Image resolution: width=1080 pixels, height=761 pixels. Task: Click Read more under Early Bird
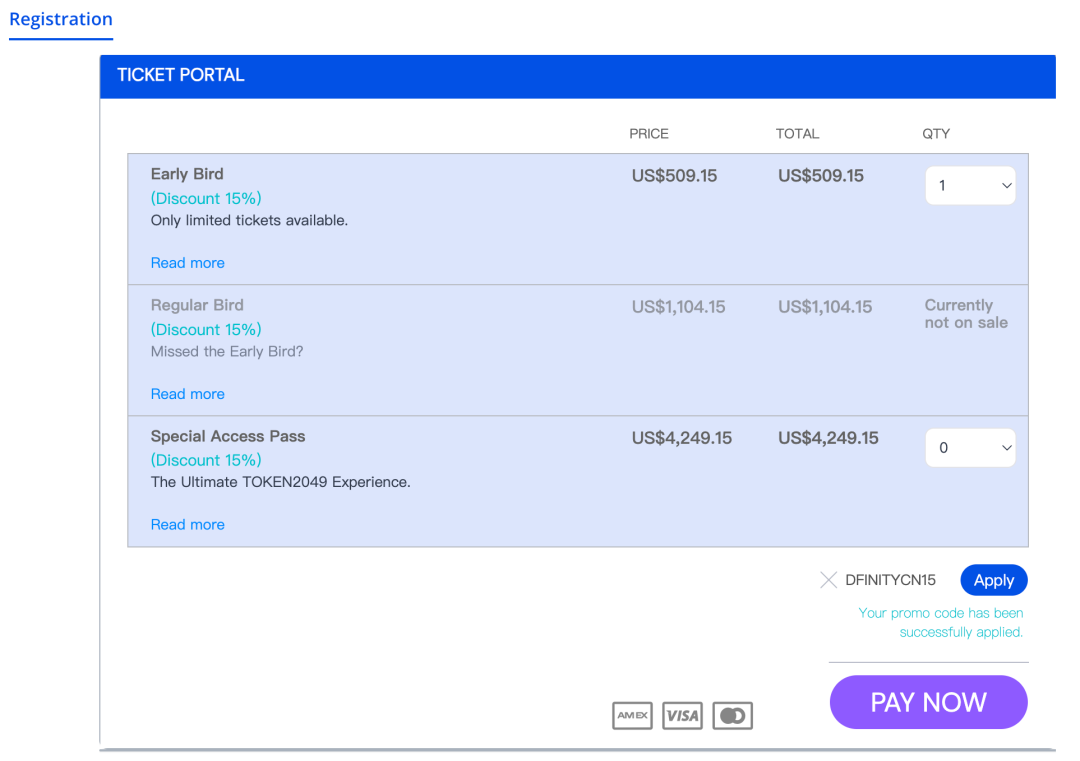tap(187, 263)
